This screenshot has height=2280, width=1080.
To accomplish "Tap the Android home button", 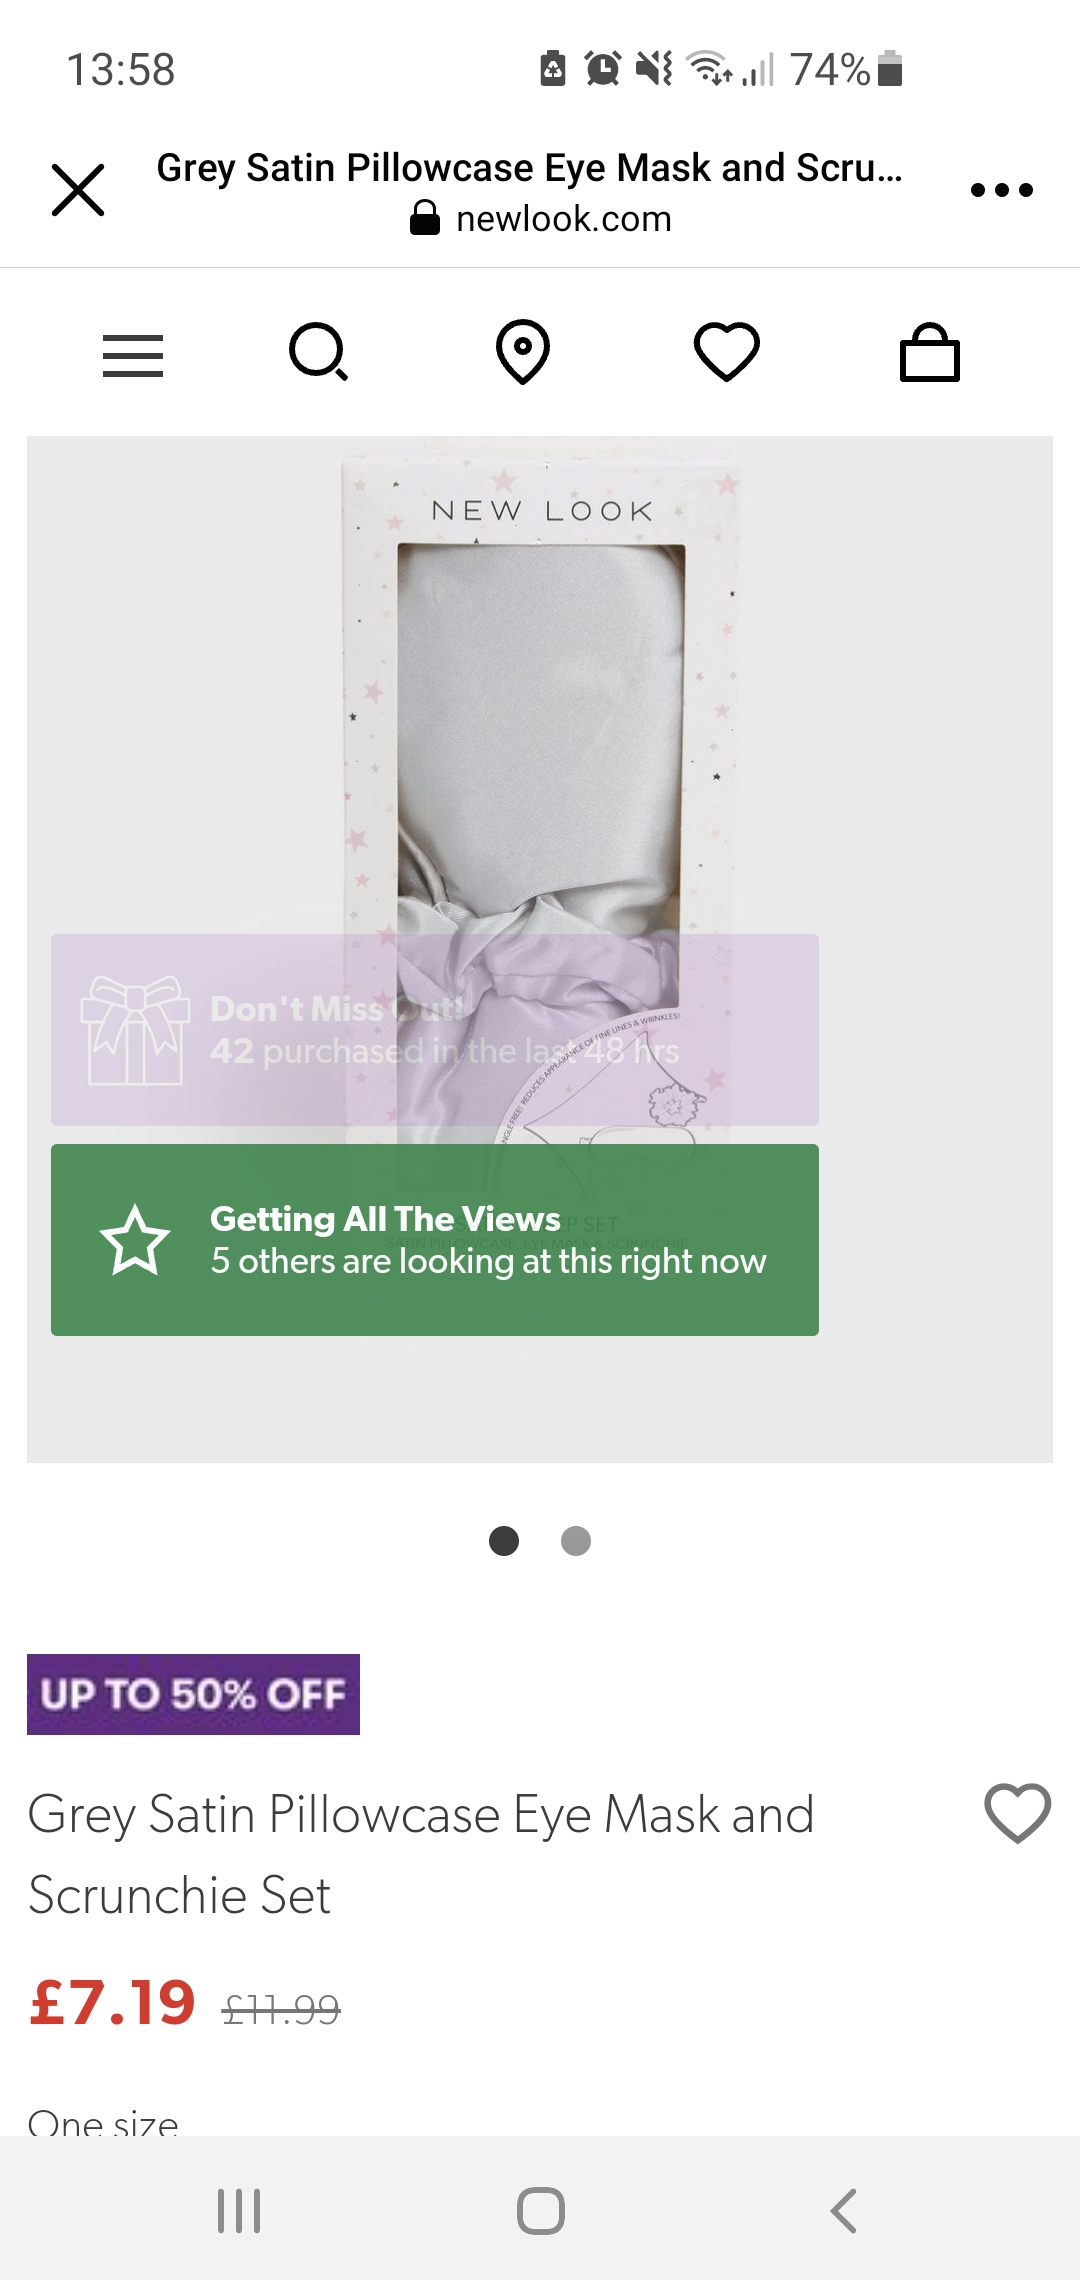I will 541,2210.
